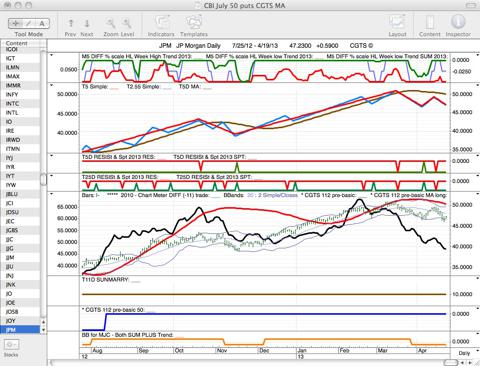480x366 pixels.
Task: Zoom in using Zoom Level magnifier
Action: coord(127,23)
